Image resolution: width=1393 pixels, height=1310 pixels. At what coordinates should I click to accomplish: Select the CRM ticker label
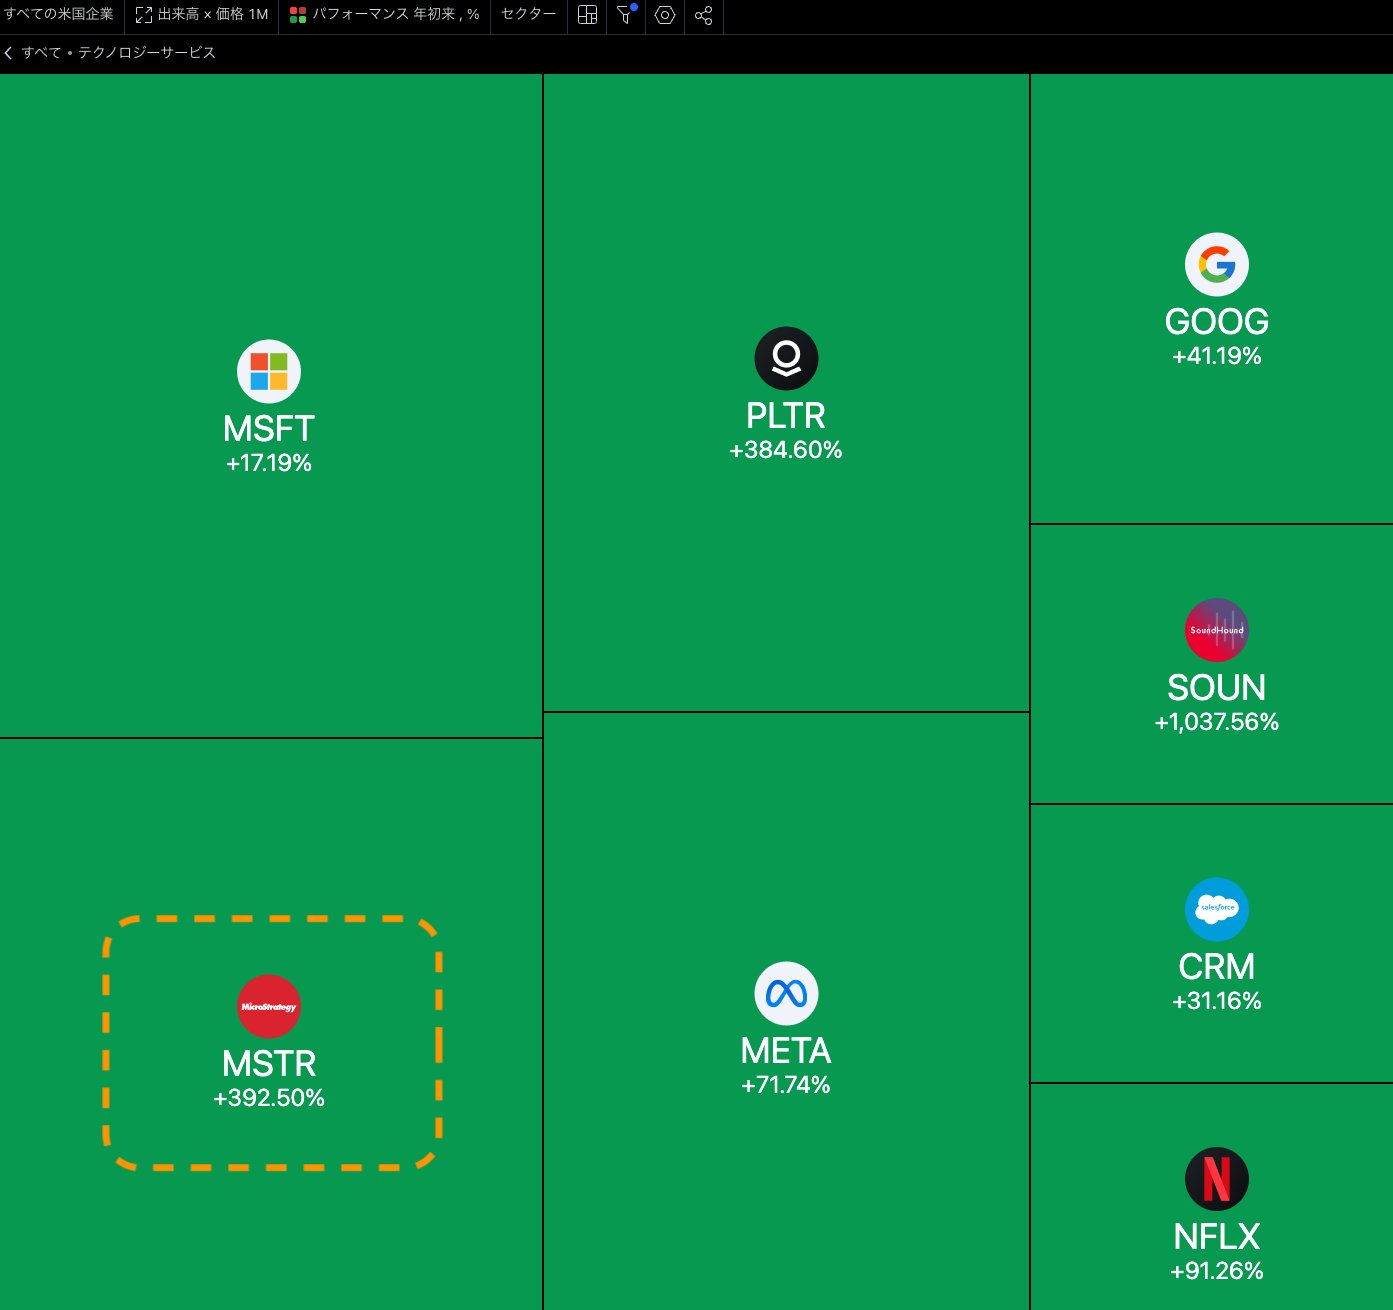click(1217, 967)
